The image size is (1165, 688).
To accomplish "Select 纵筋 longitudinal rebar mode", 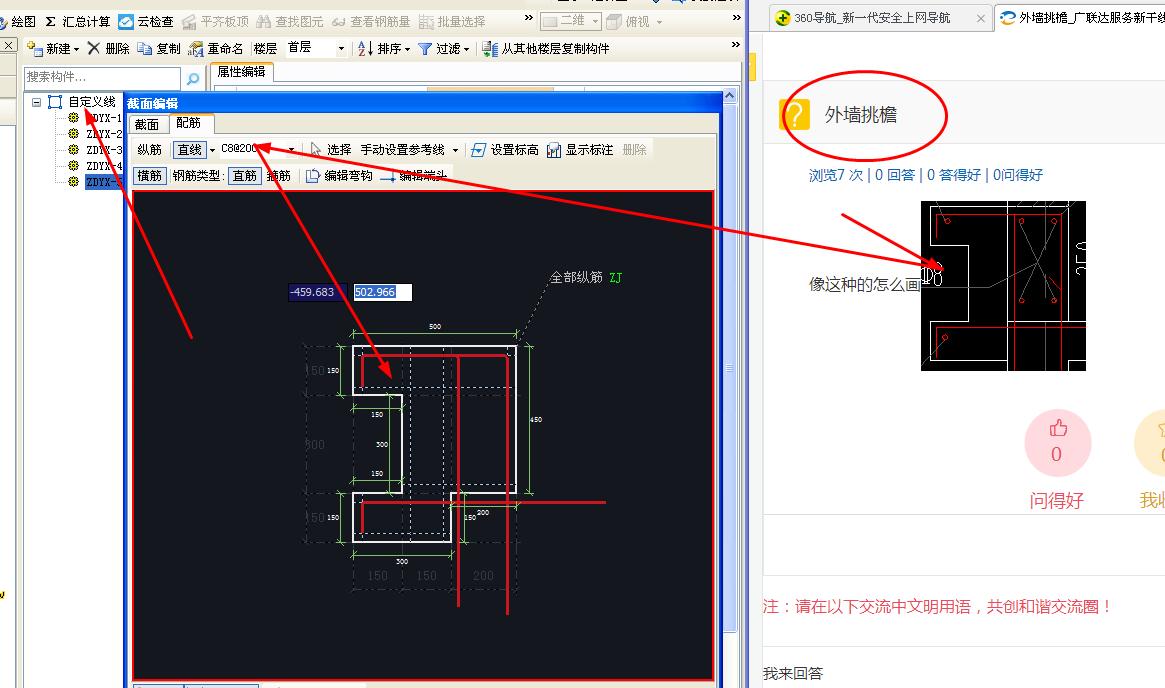I will [149, 149].
